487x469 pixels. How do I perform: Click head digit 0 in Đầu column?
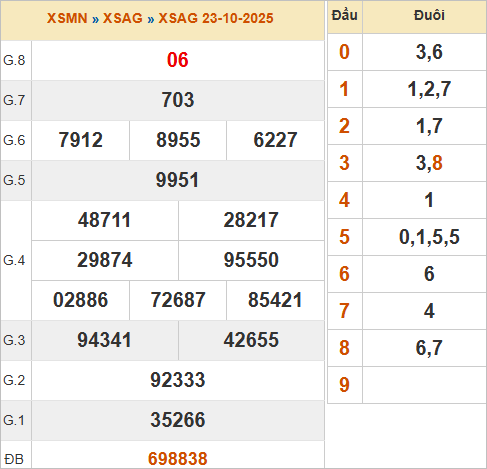[344, 52]
